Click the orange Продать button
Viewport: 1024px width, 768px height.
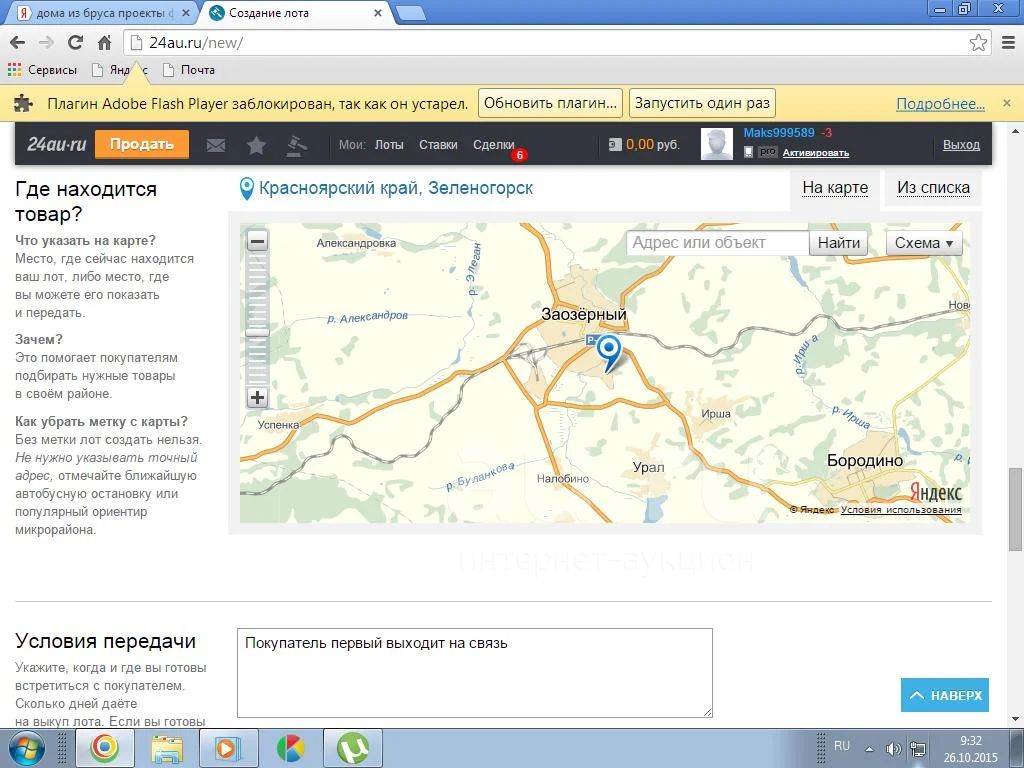tap(142, 144)
